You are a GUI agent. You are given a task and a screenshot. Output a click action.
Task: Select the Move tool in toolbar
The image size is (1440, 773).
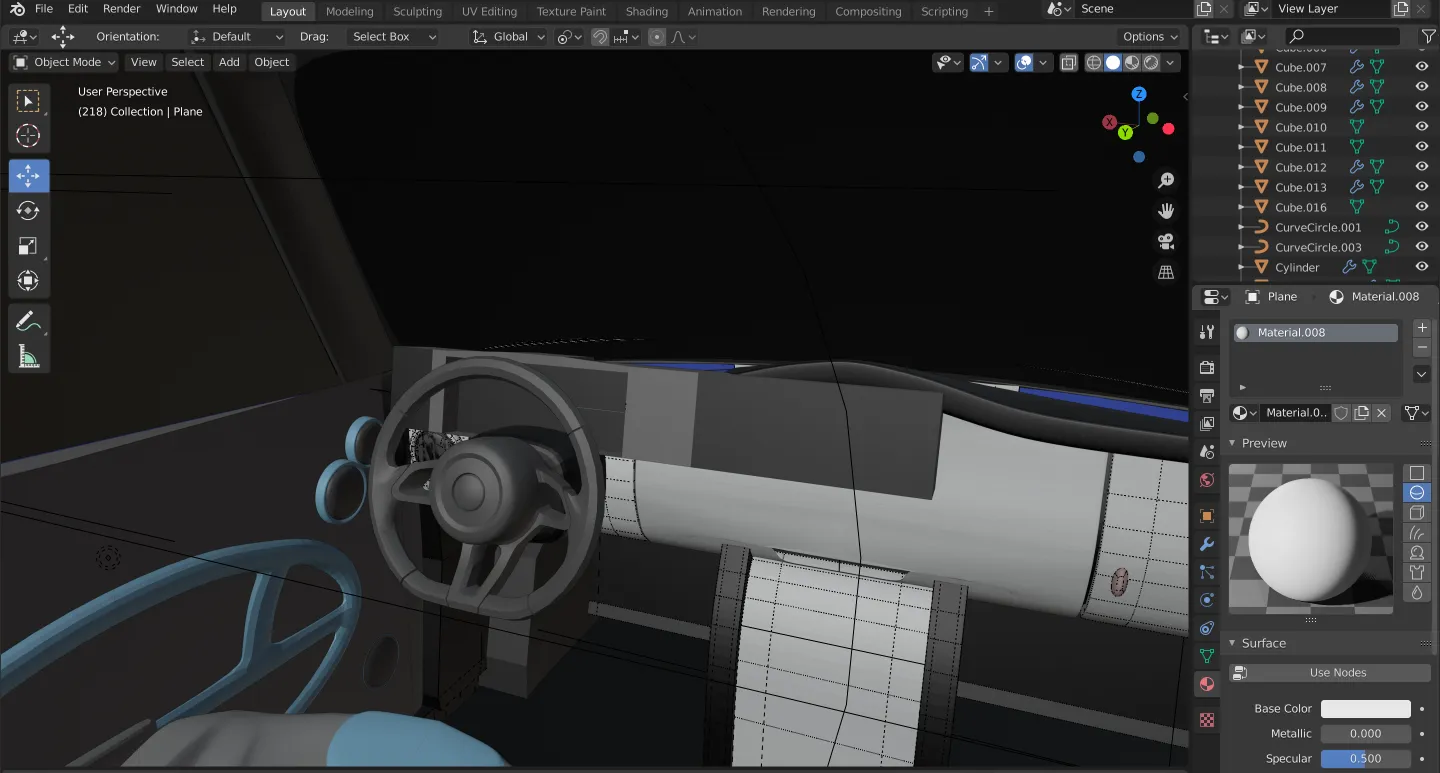[x=29, y=176]
